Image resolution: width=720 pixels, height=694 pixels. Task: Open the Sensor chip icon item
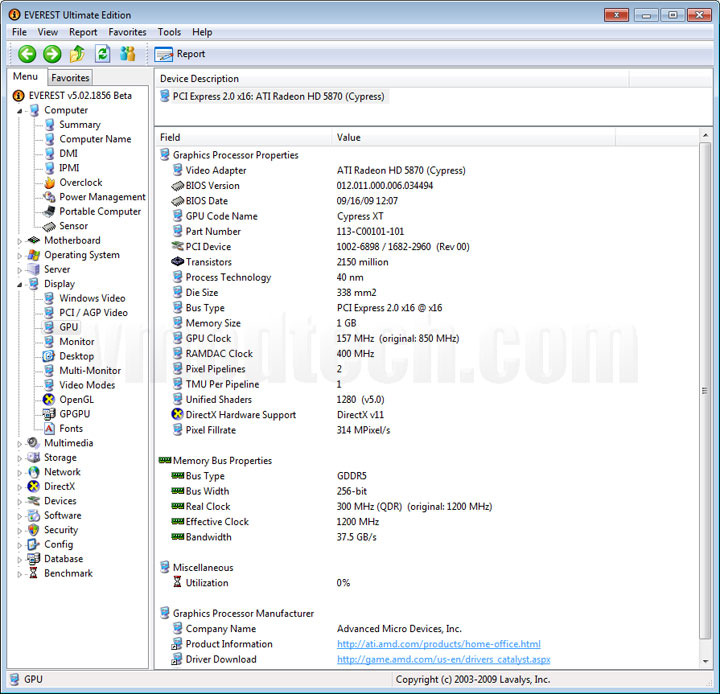pyautogui.click(x=49, y=226)
